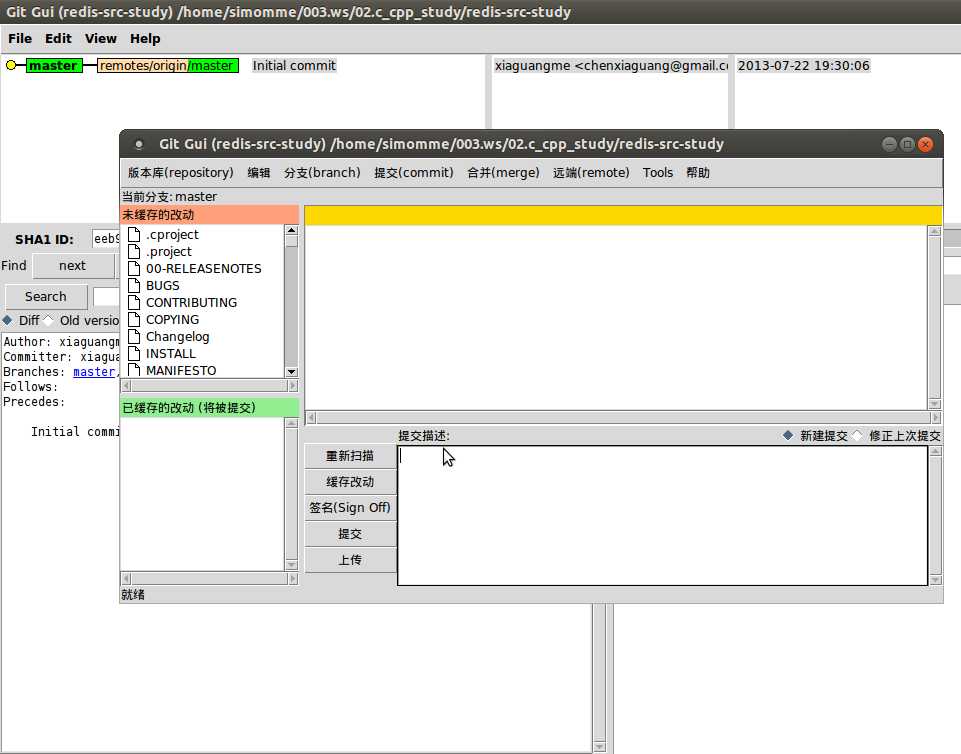Select 新建提交 (new commit) radio button

[x=788, y=435]
